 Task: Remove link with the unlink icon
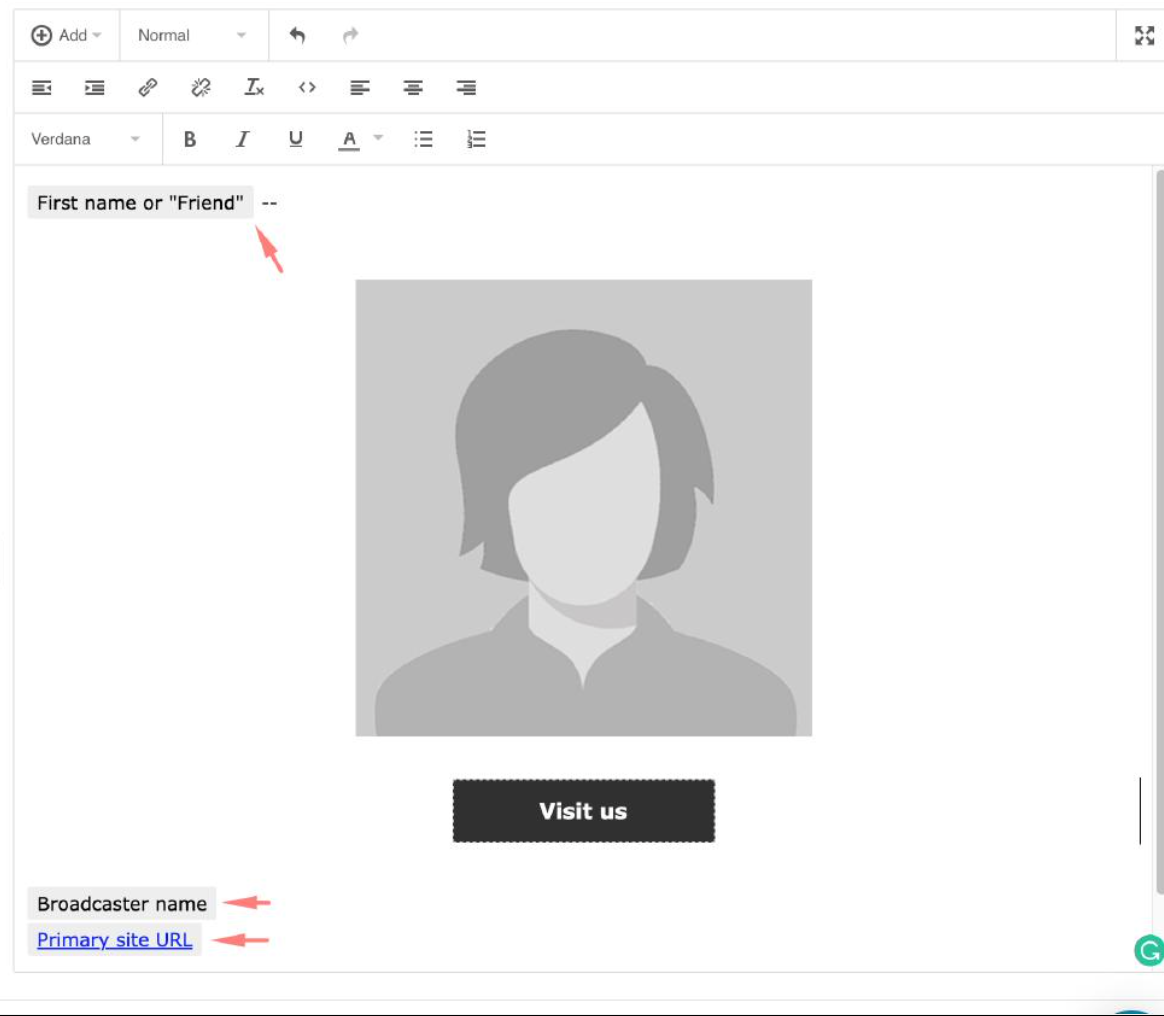[x=201, y=88]
